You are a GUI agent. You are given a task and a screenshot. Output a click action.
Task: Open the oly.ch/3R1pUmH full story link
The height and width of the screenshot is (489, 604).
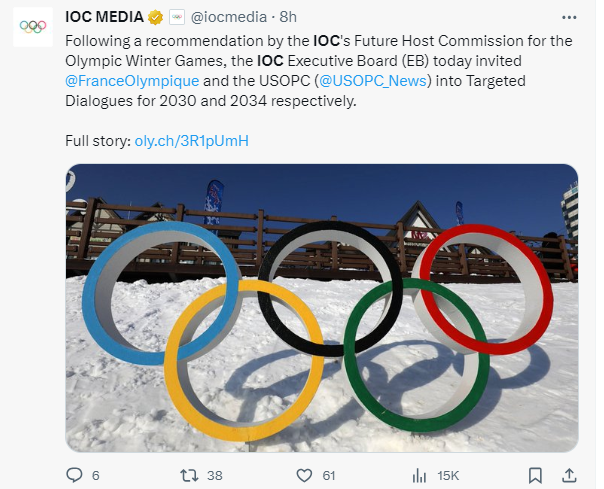191,141
